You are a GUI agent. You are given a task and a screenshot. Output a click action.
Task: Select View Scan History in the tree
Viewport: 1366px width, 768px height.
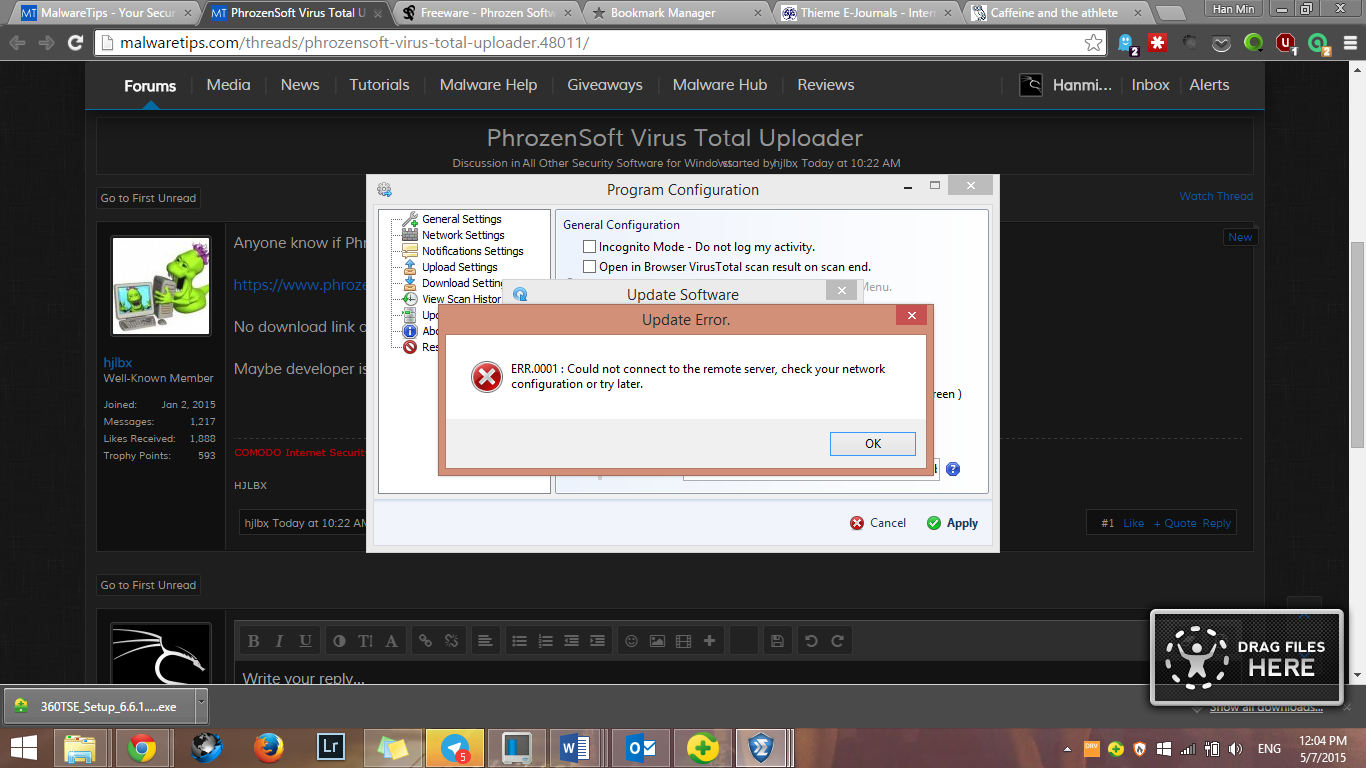click(461, 299)
